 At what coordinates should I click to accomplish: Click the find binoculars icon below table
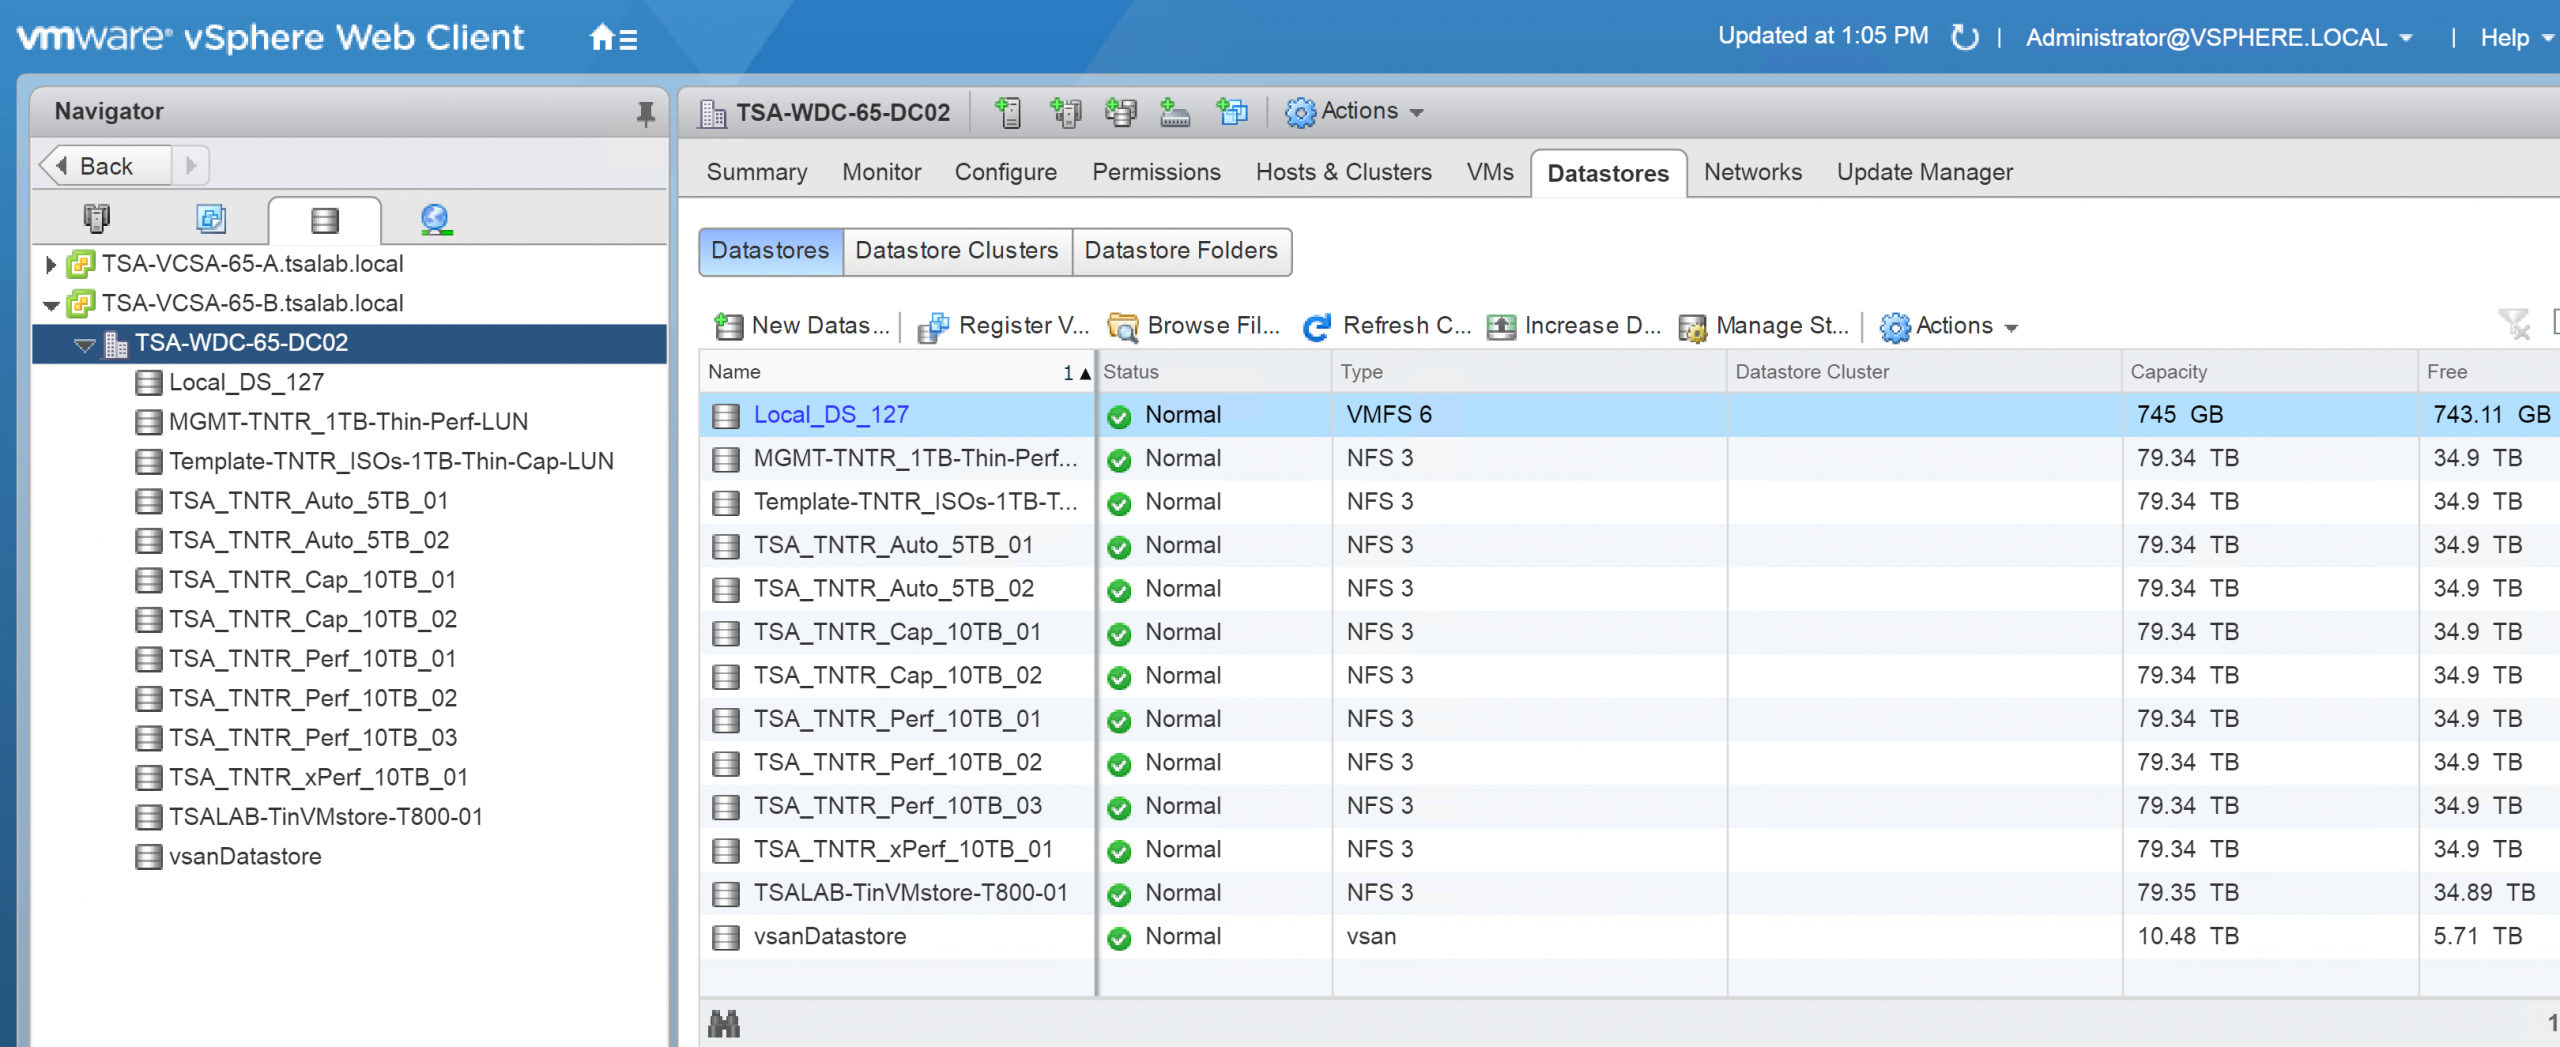coord(724,1024)
